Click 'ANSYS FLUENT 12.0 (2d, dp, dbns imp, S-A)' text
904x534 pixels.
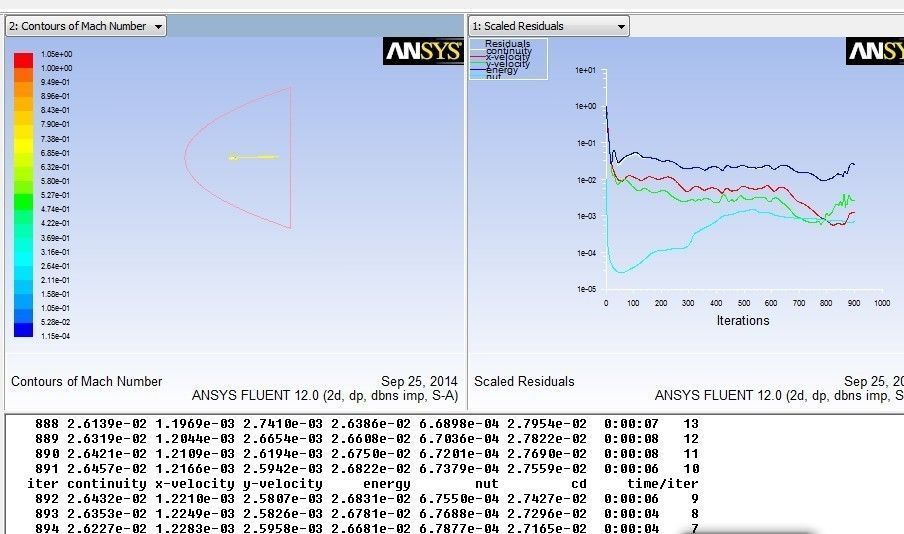coord(325,396)
